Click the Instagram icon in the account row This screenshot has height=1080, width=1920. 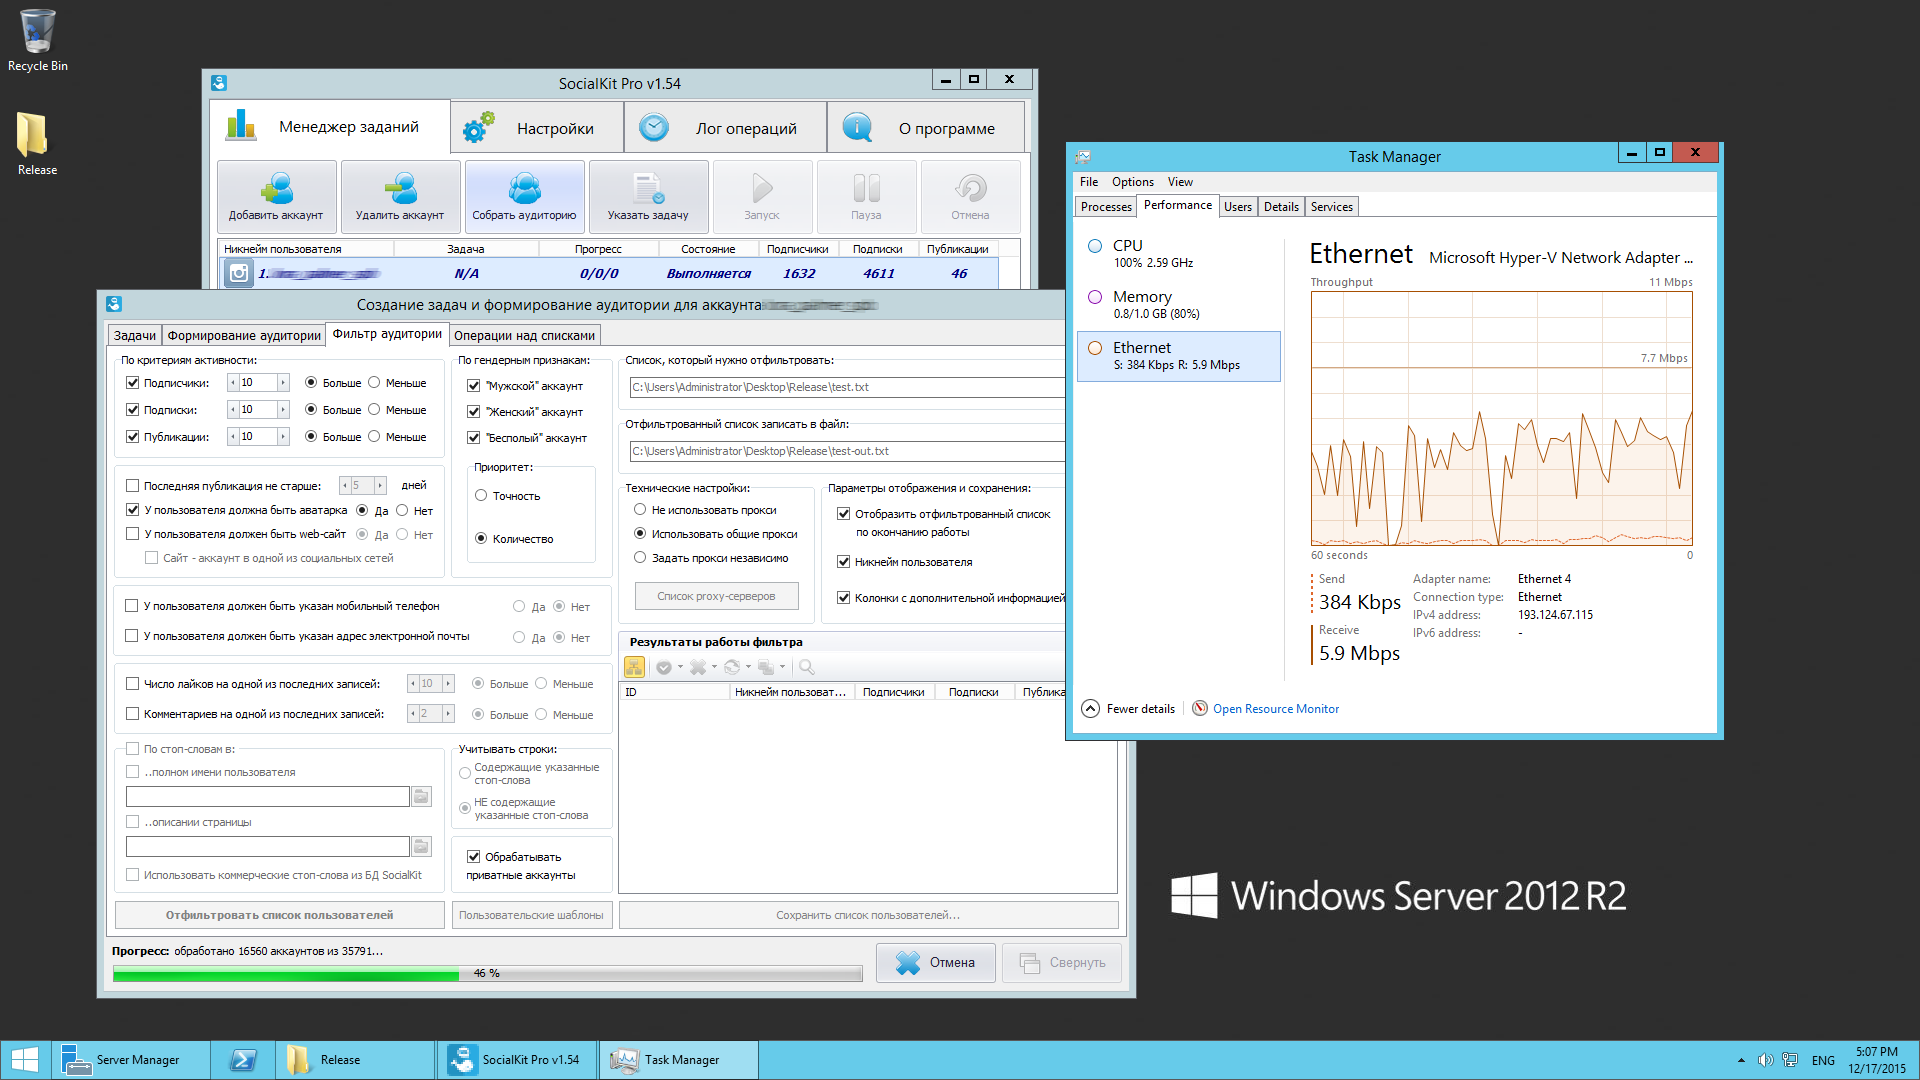pos(238,273)
